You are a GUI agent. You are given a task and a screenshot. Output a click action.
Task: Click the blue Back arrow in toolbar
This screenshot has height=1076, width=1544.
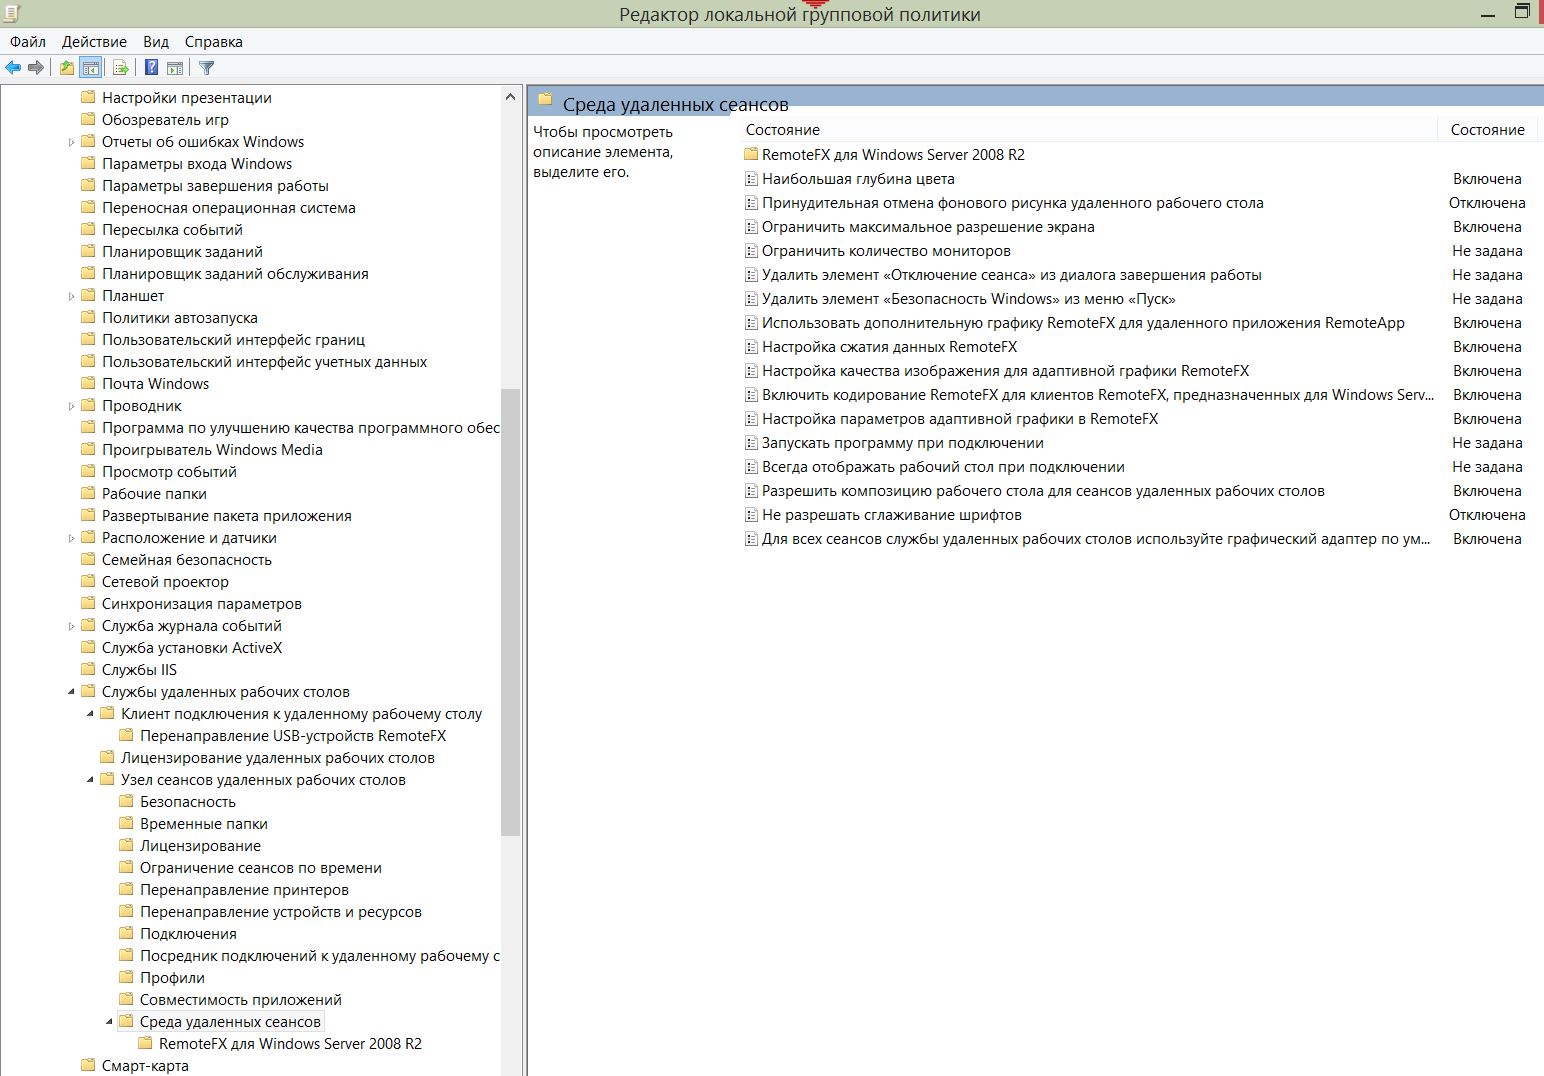click(x=13, y=68)
